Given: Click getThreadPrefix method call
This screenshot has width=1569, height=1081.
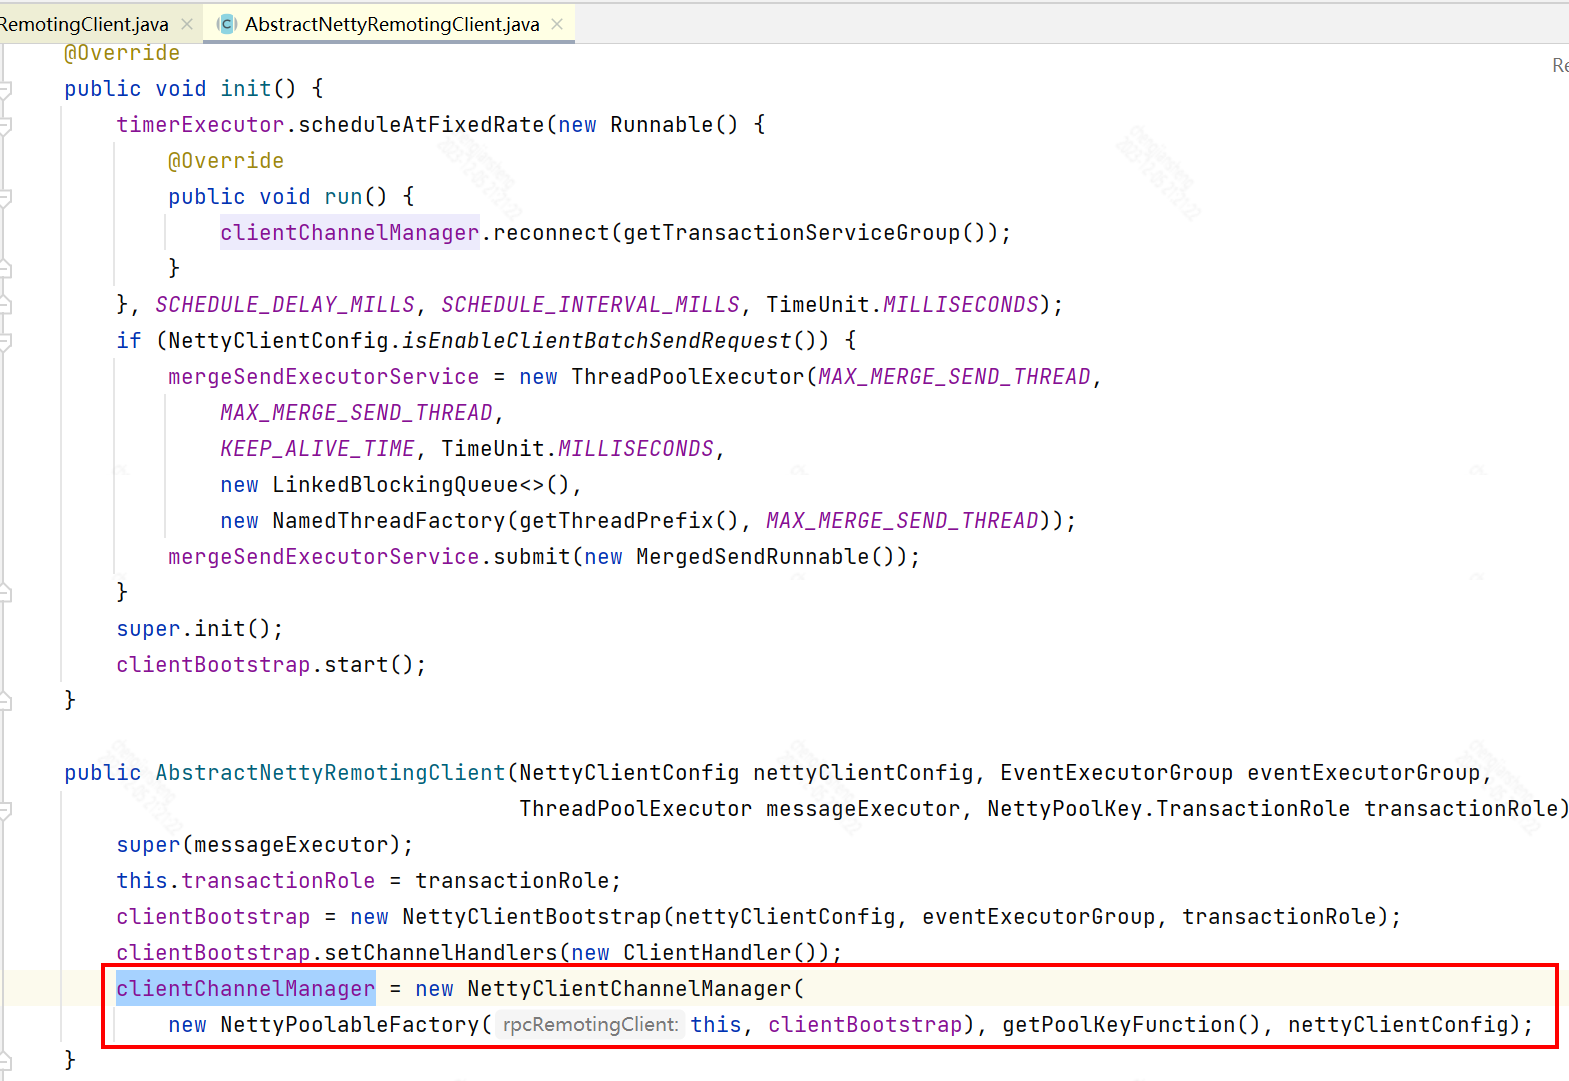Looking at the screenshot, I should coord(616,520).
